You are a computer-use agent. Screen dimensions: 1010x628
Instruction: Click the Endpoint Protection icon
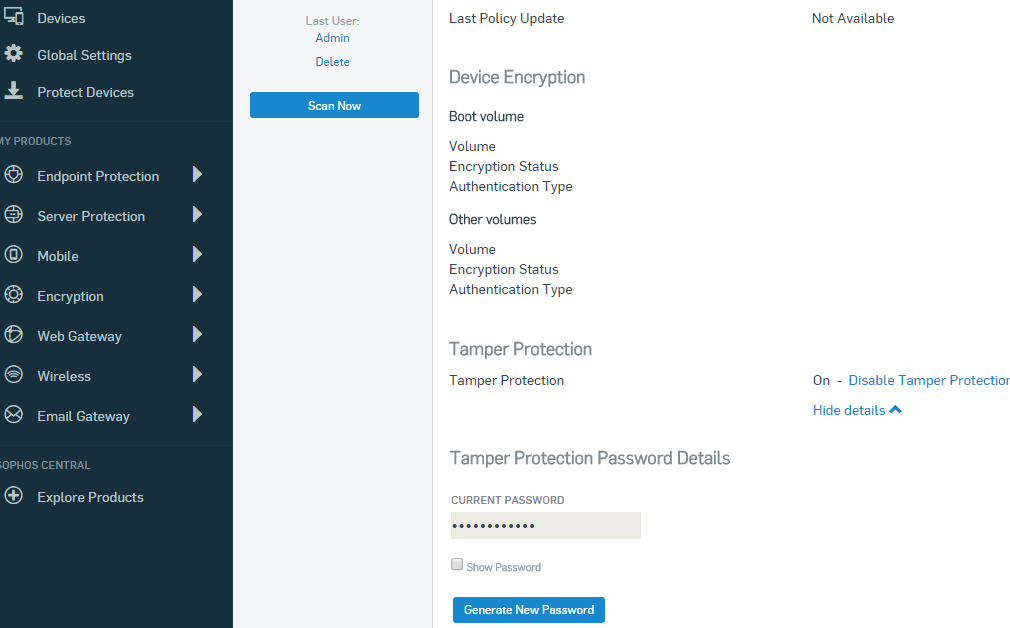(14, 175)
